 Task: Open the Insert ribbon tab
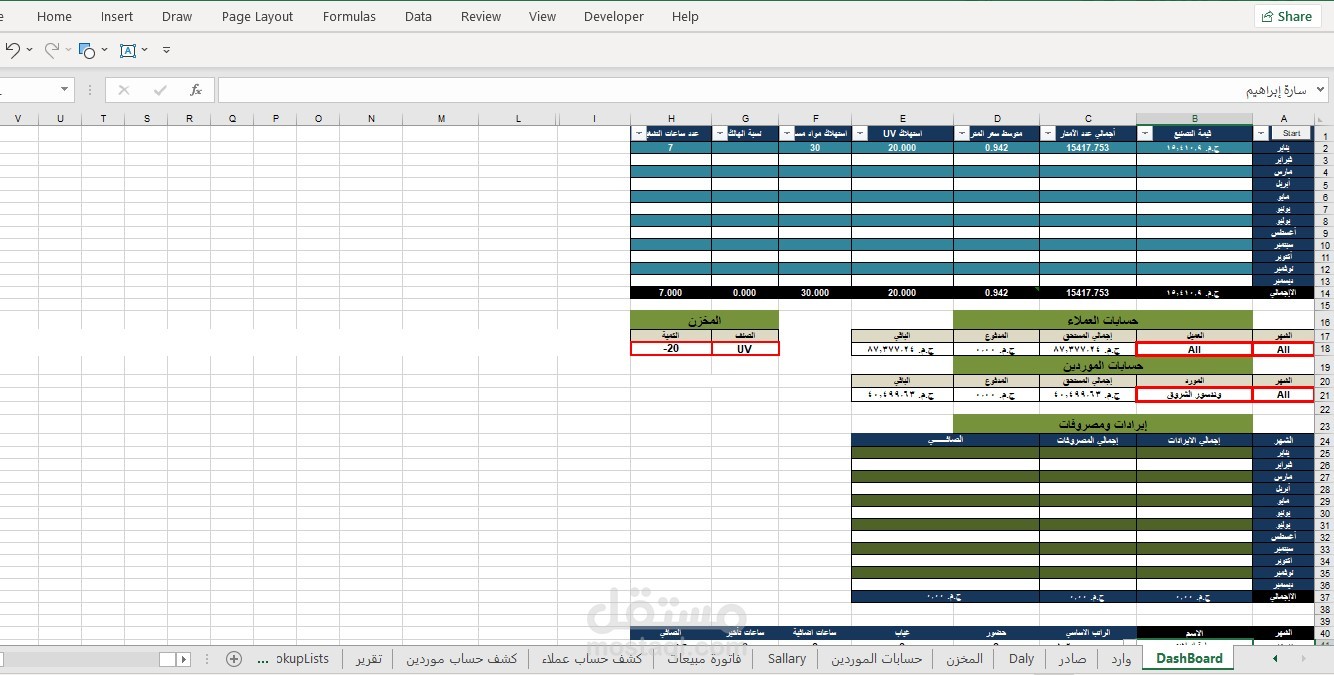point(117,17)
